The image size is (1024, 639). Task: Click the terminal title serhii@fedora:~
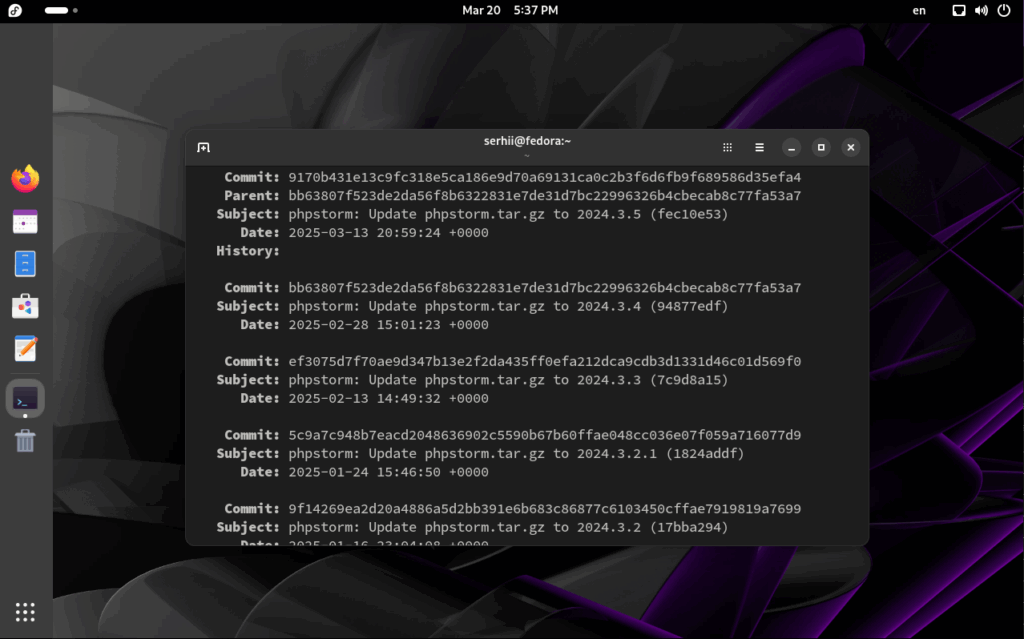click(x=527, y=141)
